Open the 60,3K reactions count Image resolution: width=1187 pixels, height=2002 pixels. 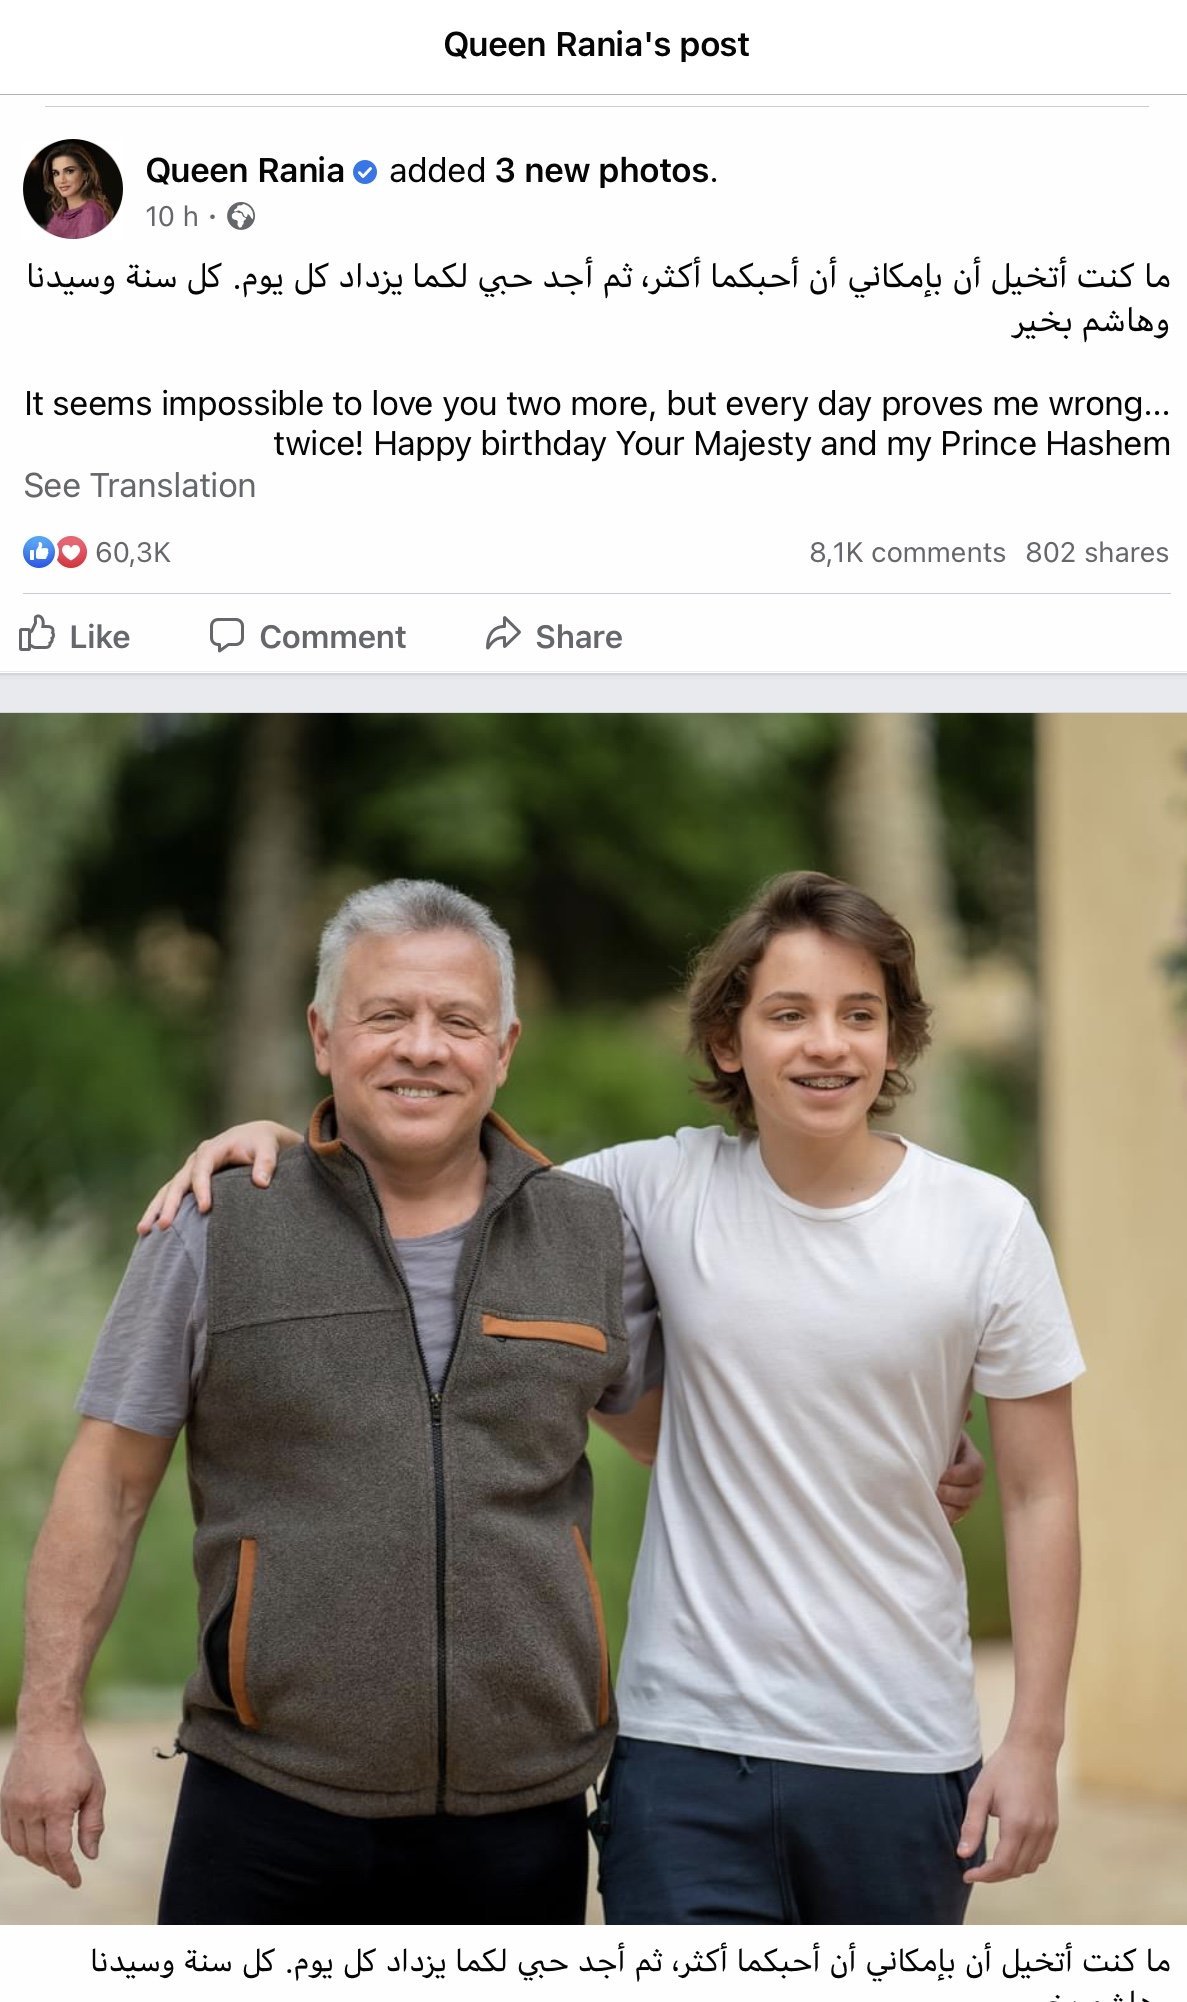point(133,553)
